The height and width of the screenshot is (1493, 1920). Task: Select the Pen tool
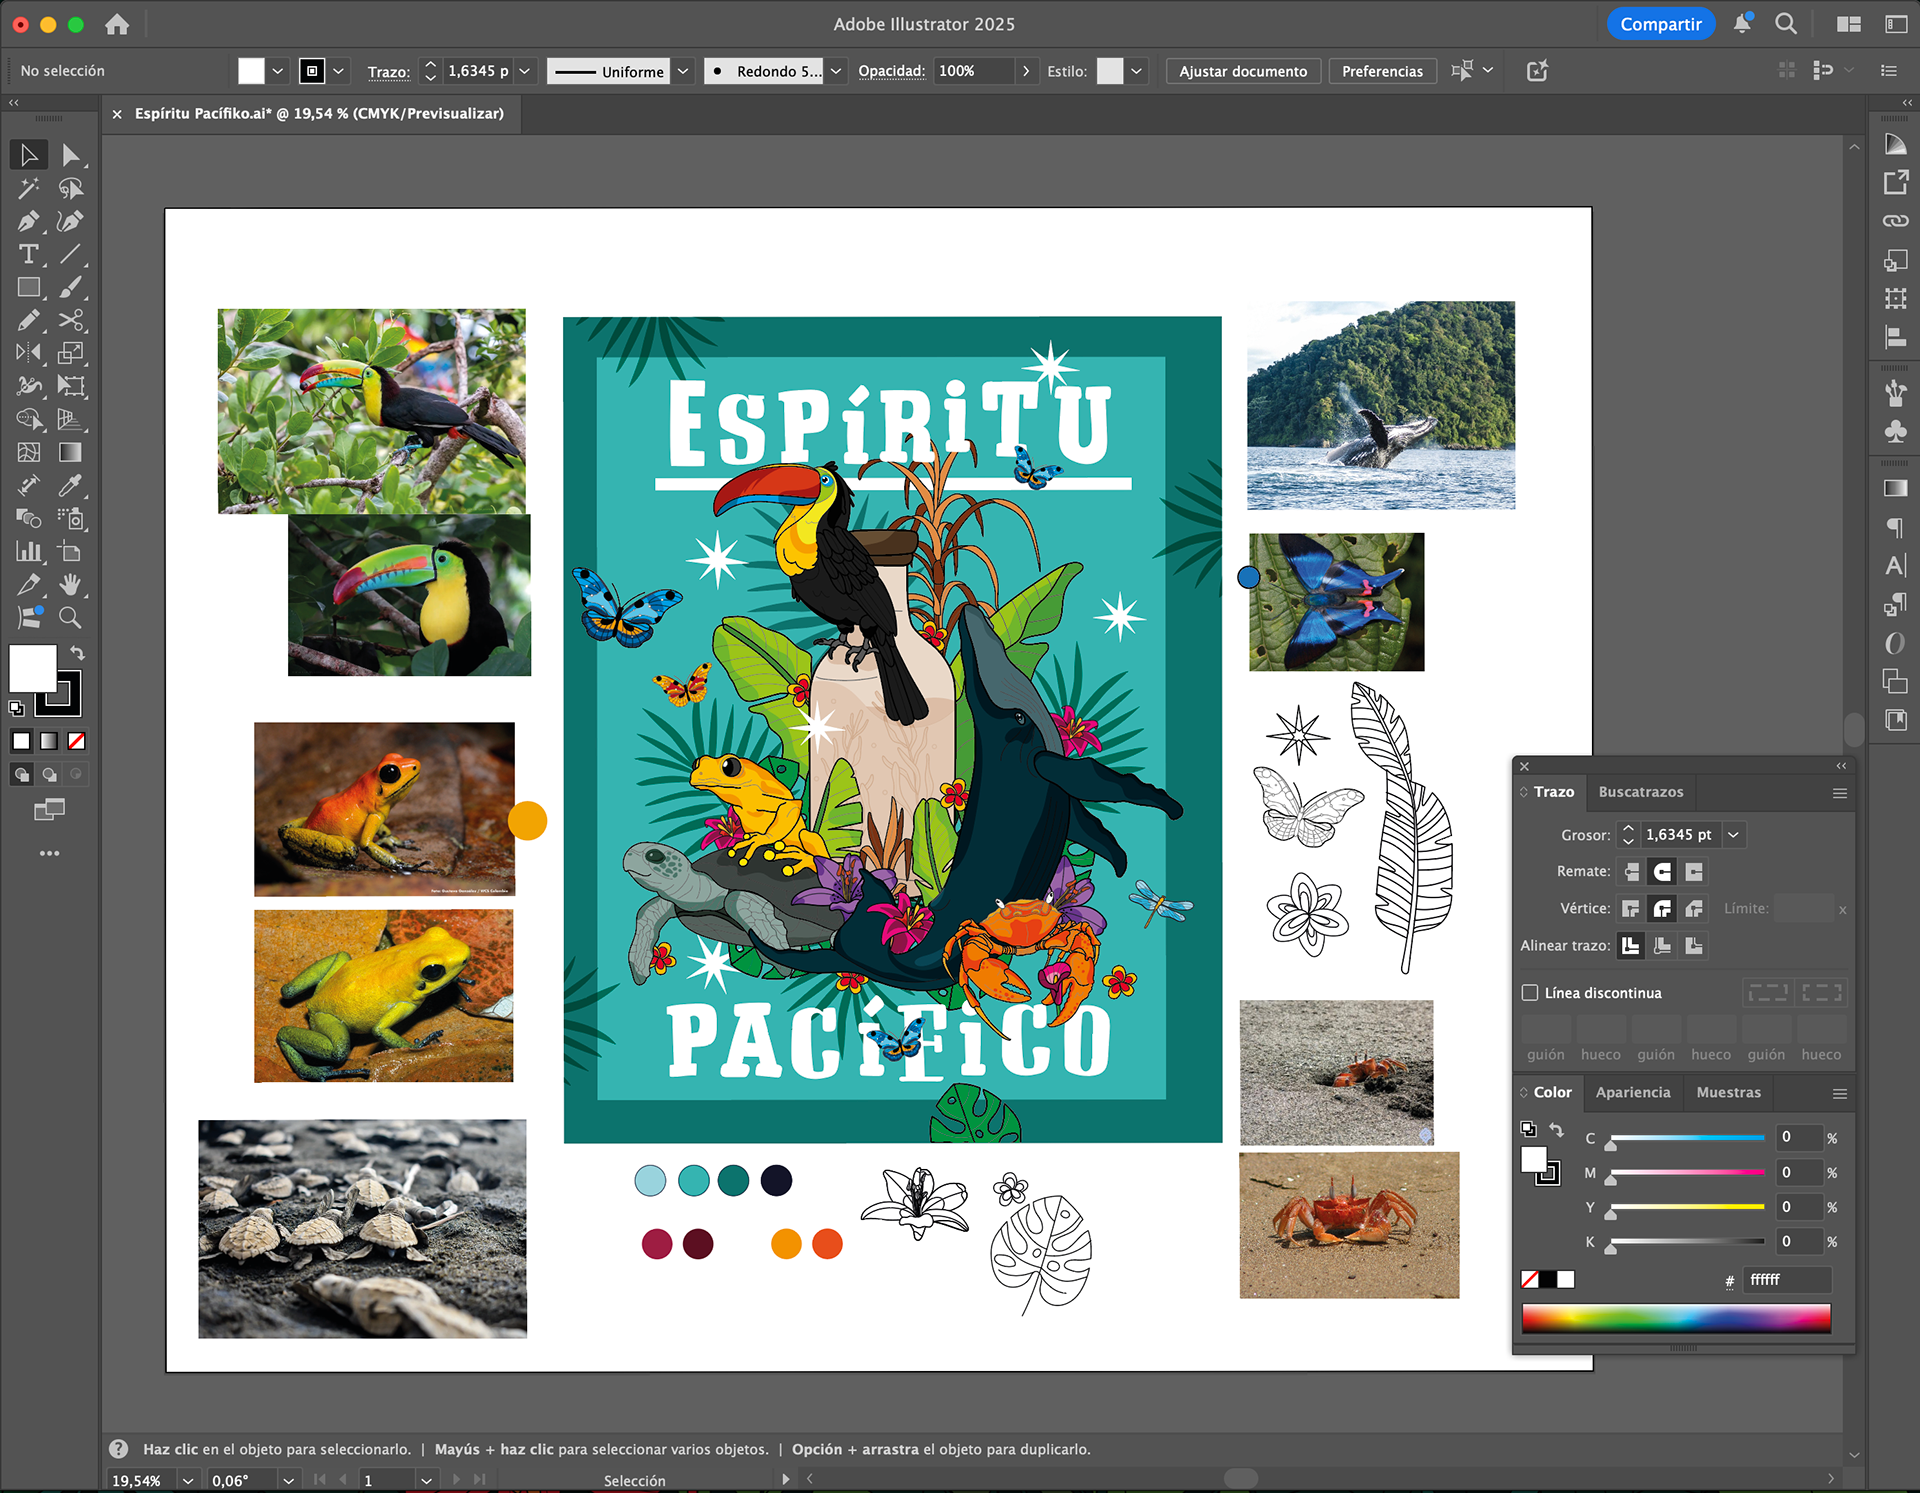click(x=28, y=221)
